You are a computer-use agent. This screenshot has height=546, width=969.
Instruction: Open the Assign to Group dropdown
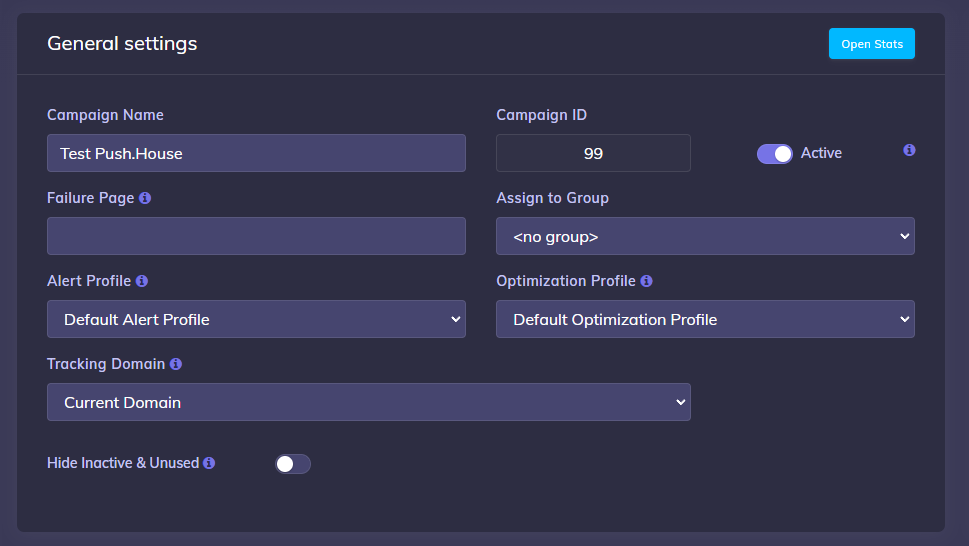click(x=705, y=237)
